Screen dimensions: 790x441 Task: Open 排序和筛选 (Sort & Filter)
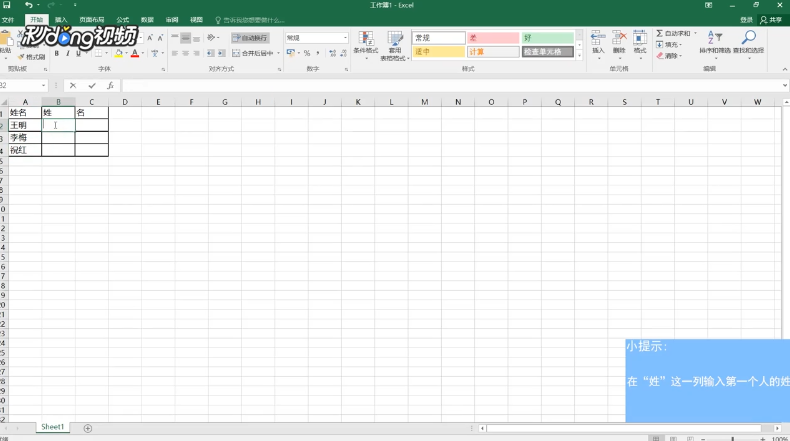(x=714, y=44)
